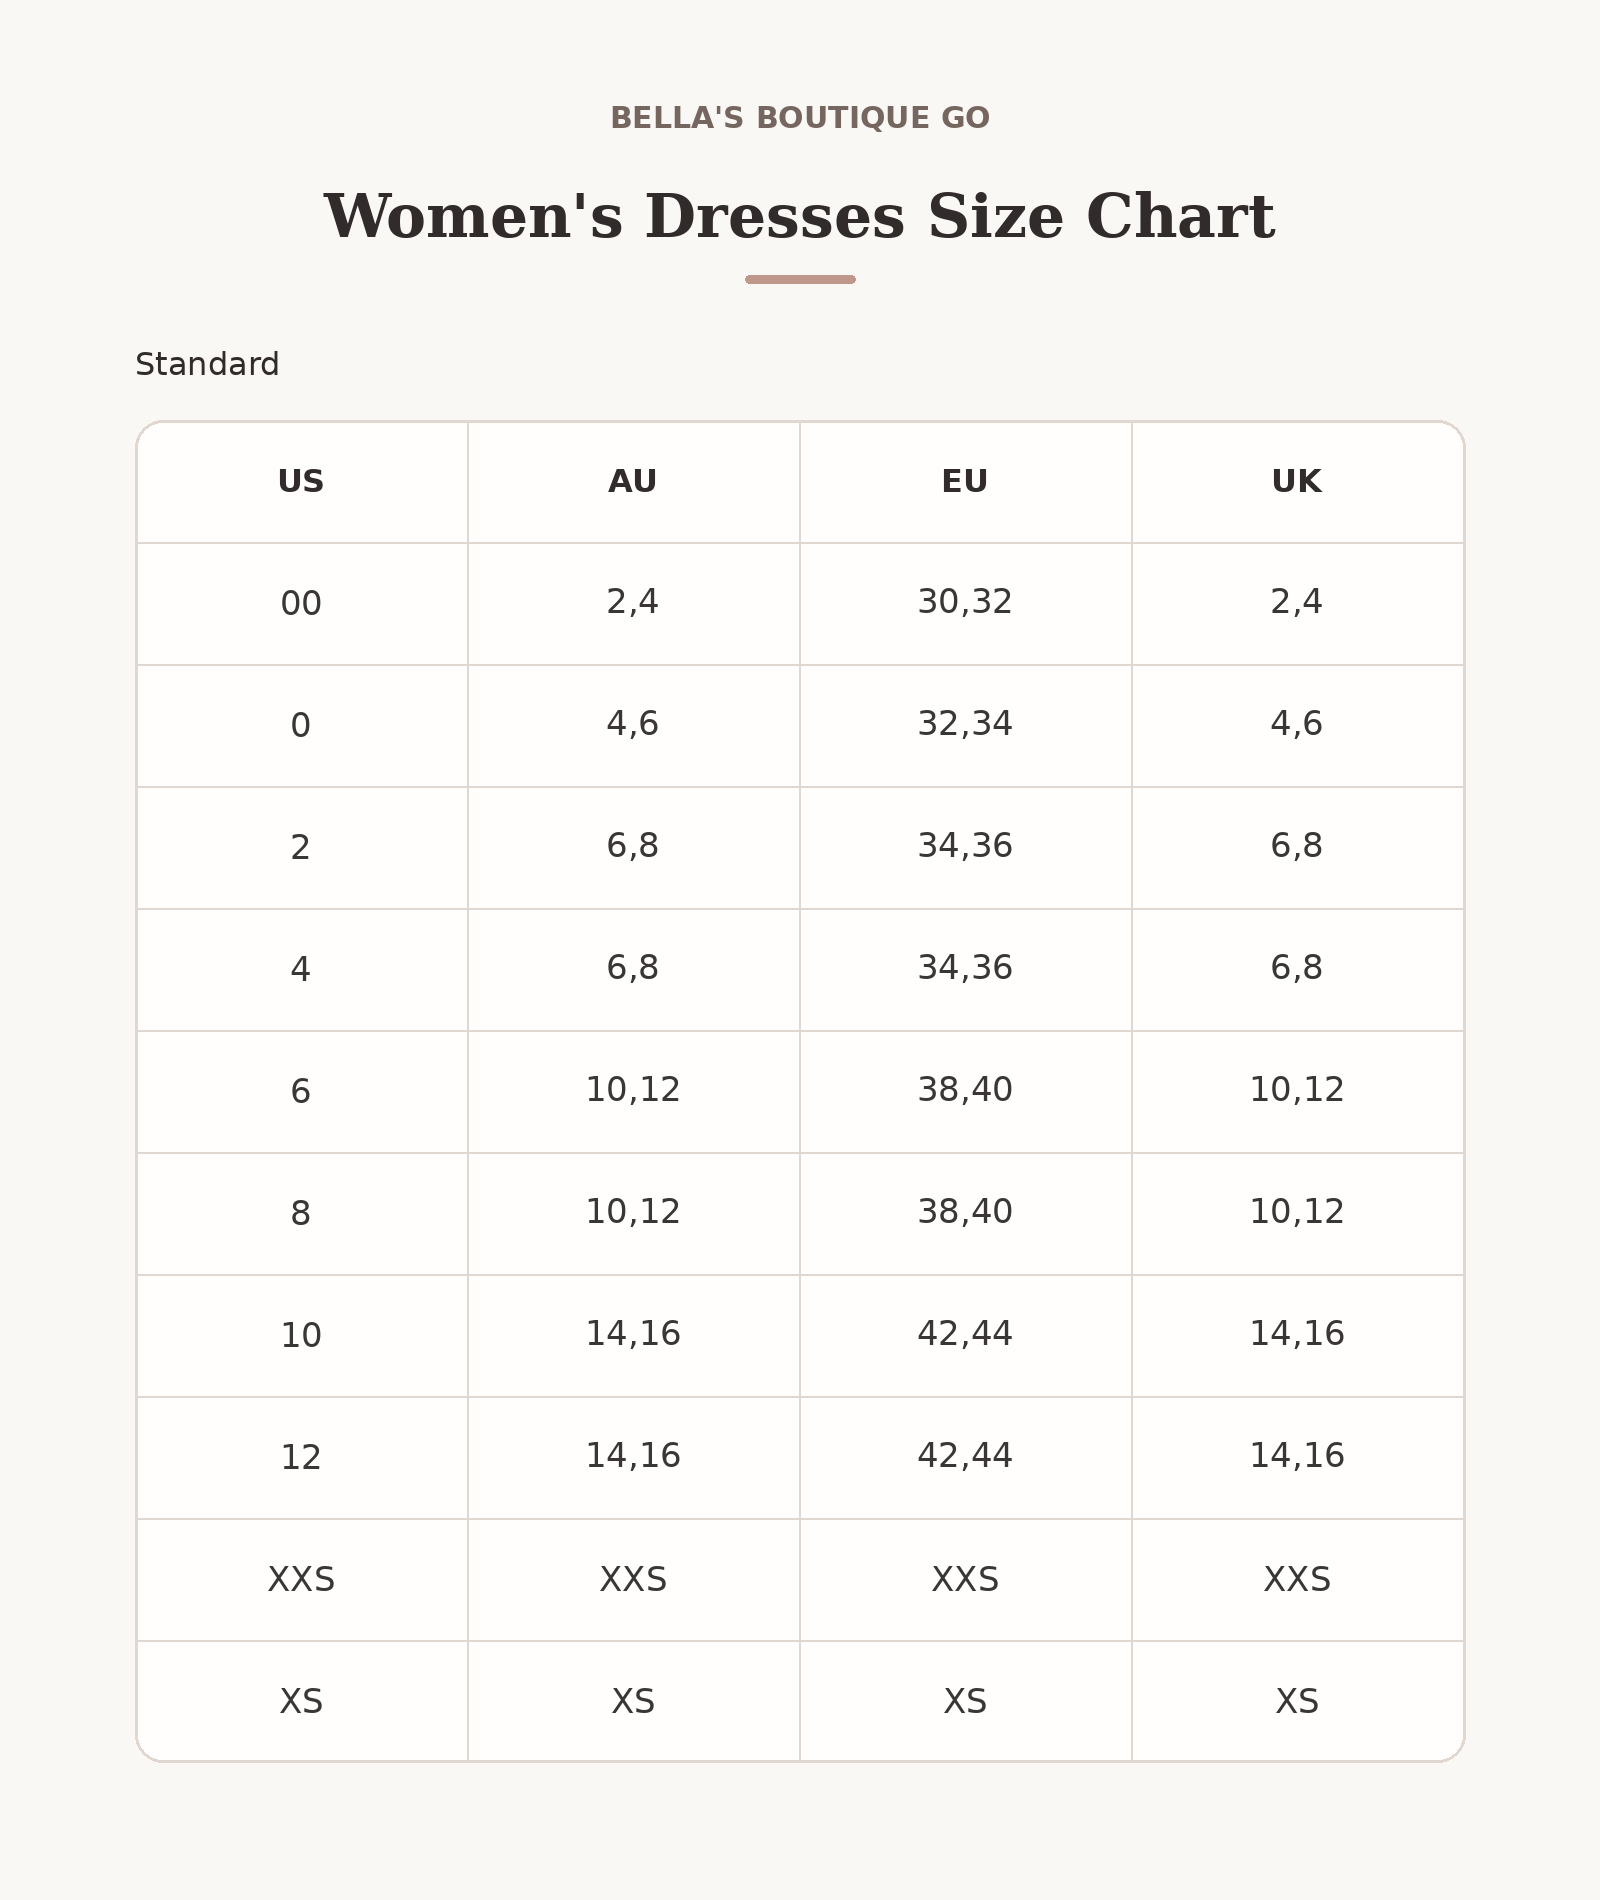The image size is (1600, 1900).
Task: Click the US size 4 cell
Action: pyautogui.click(x=301, y=970)
